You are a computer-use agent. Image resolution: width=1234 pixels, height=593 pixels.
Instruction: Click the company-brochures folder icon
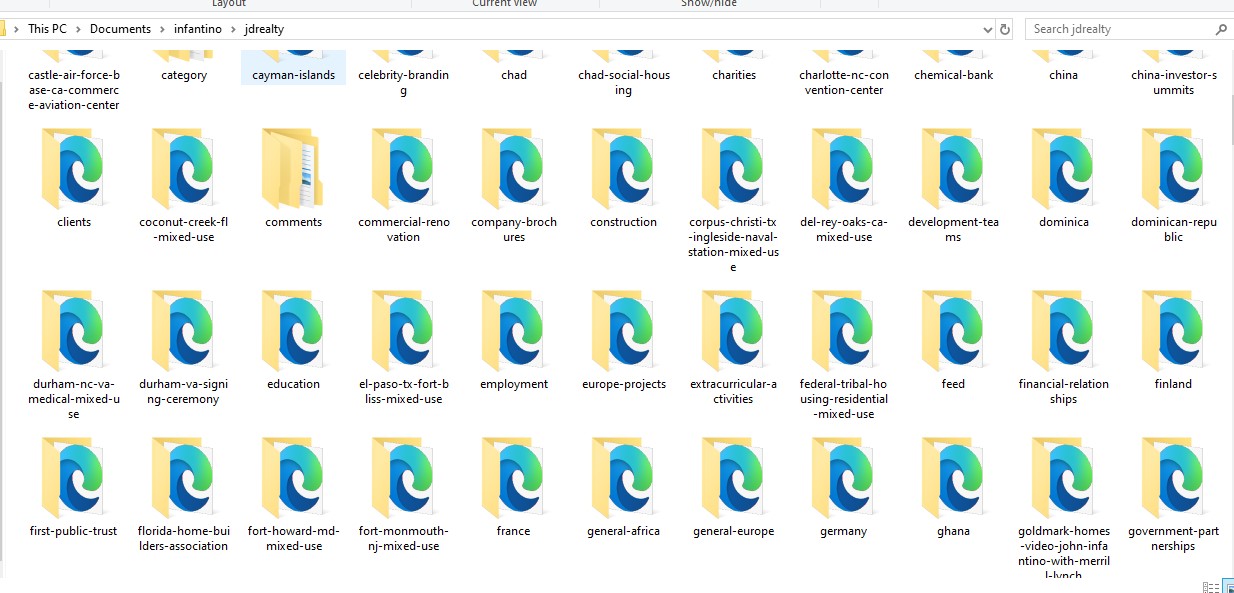[x=513, y=168]
